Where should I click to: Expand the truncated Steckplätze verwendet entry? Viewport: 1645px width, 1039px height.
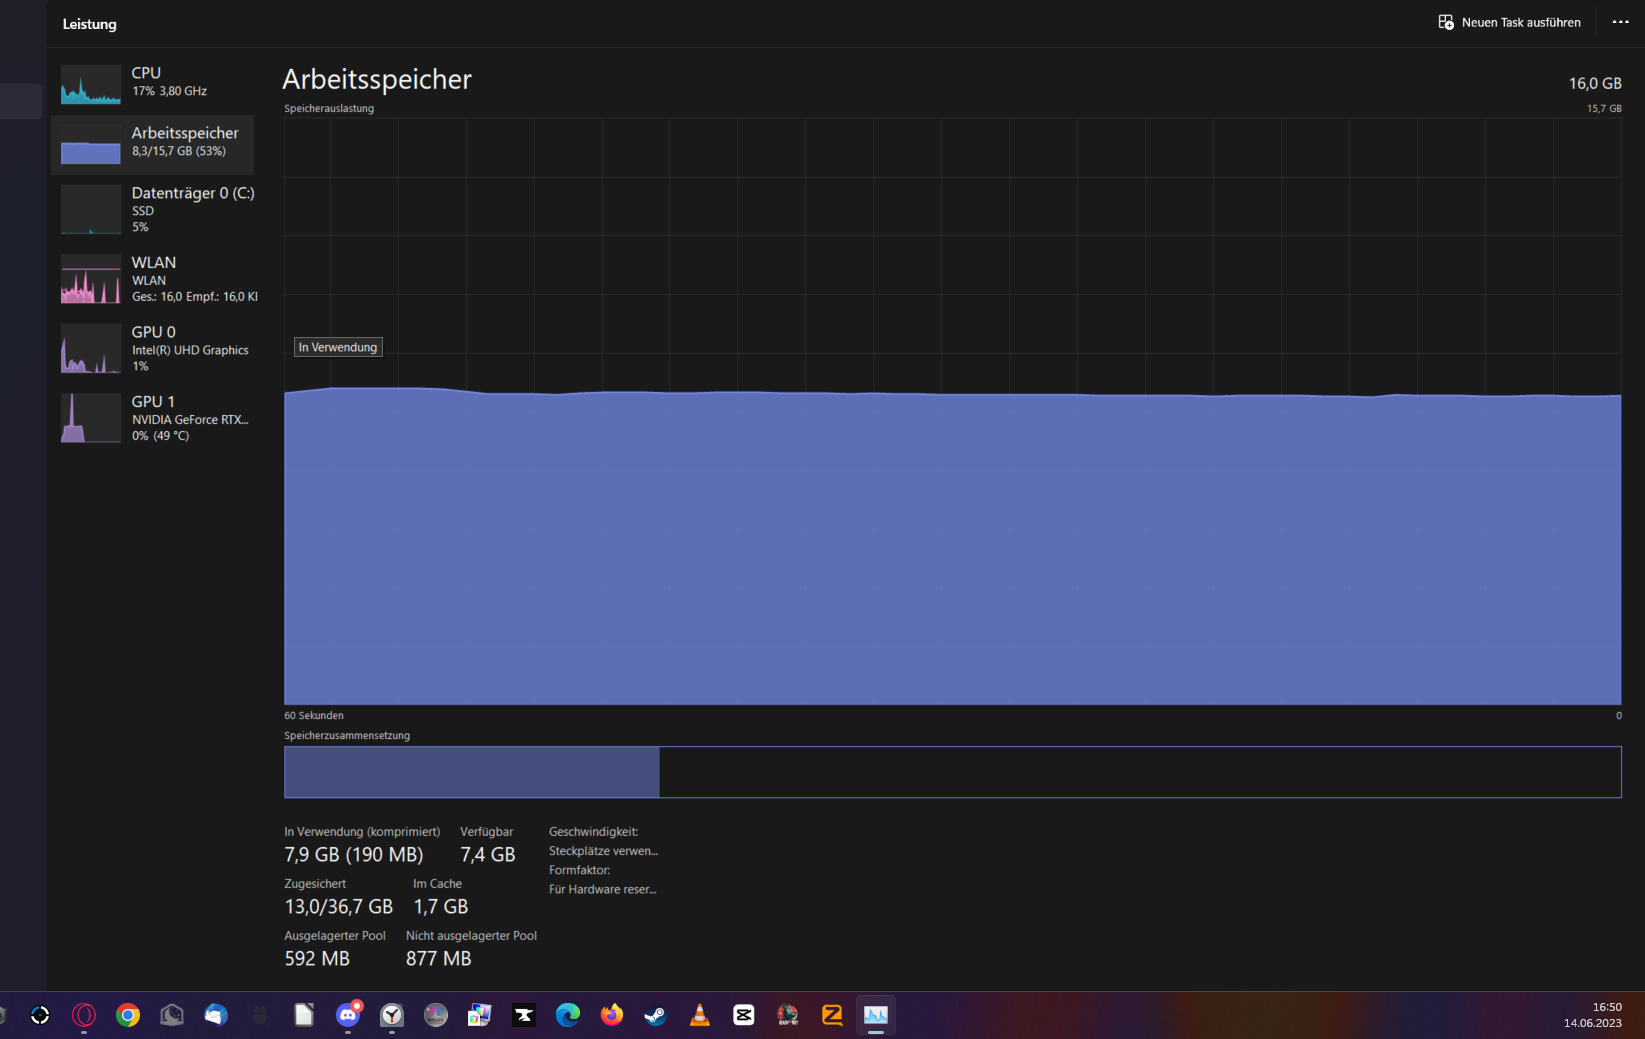[602, 851]
